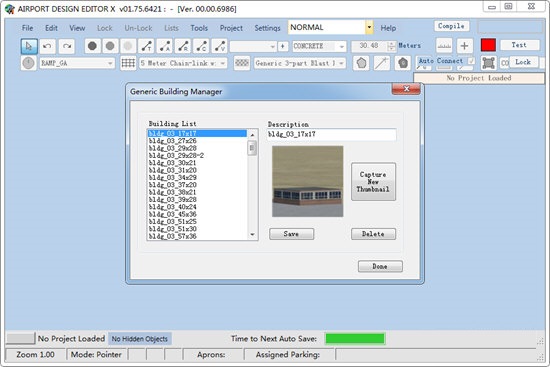The image size is (550, 367).
Task: Click the plus crosshair toolbar icon
Action: (464, 46)
